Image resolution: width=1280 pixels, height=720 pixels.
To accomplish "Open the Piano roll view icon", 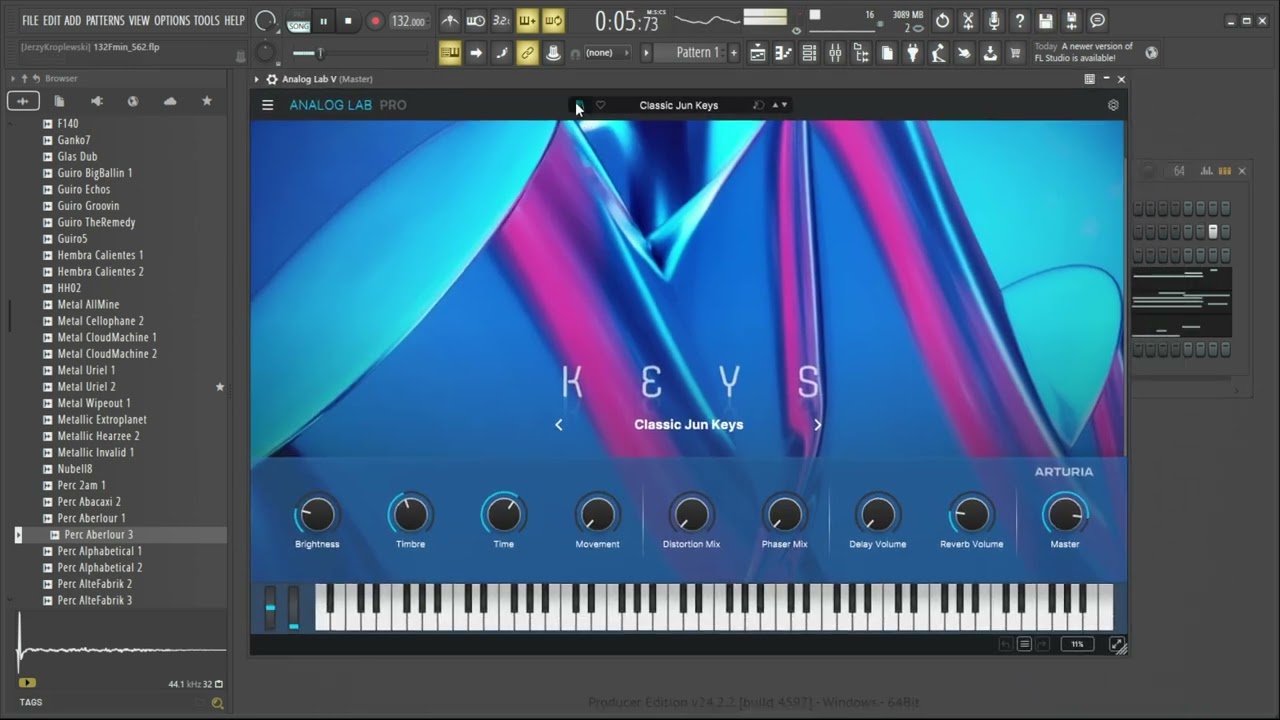I will pos(784,53).
